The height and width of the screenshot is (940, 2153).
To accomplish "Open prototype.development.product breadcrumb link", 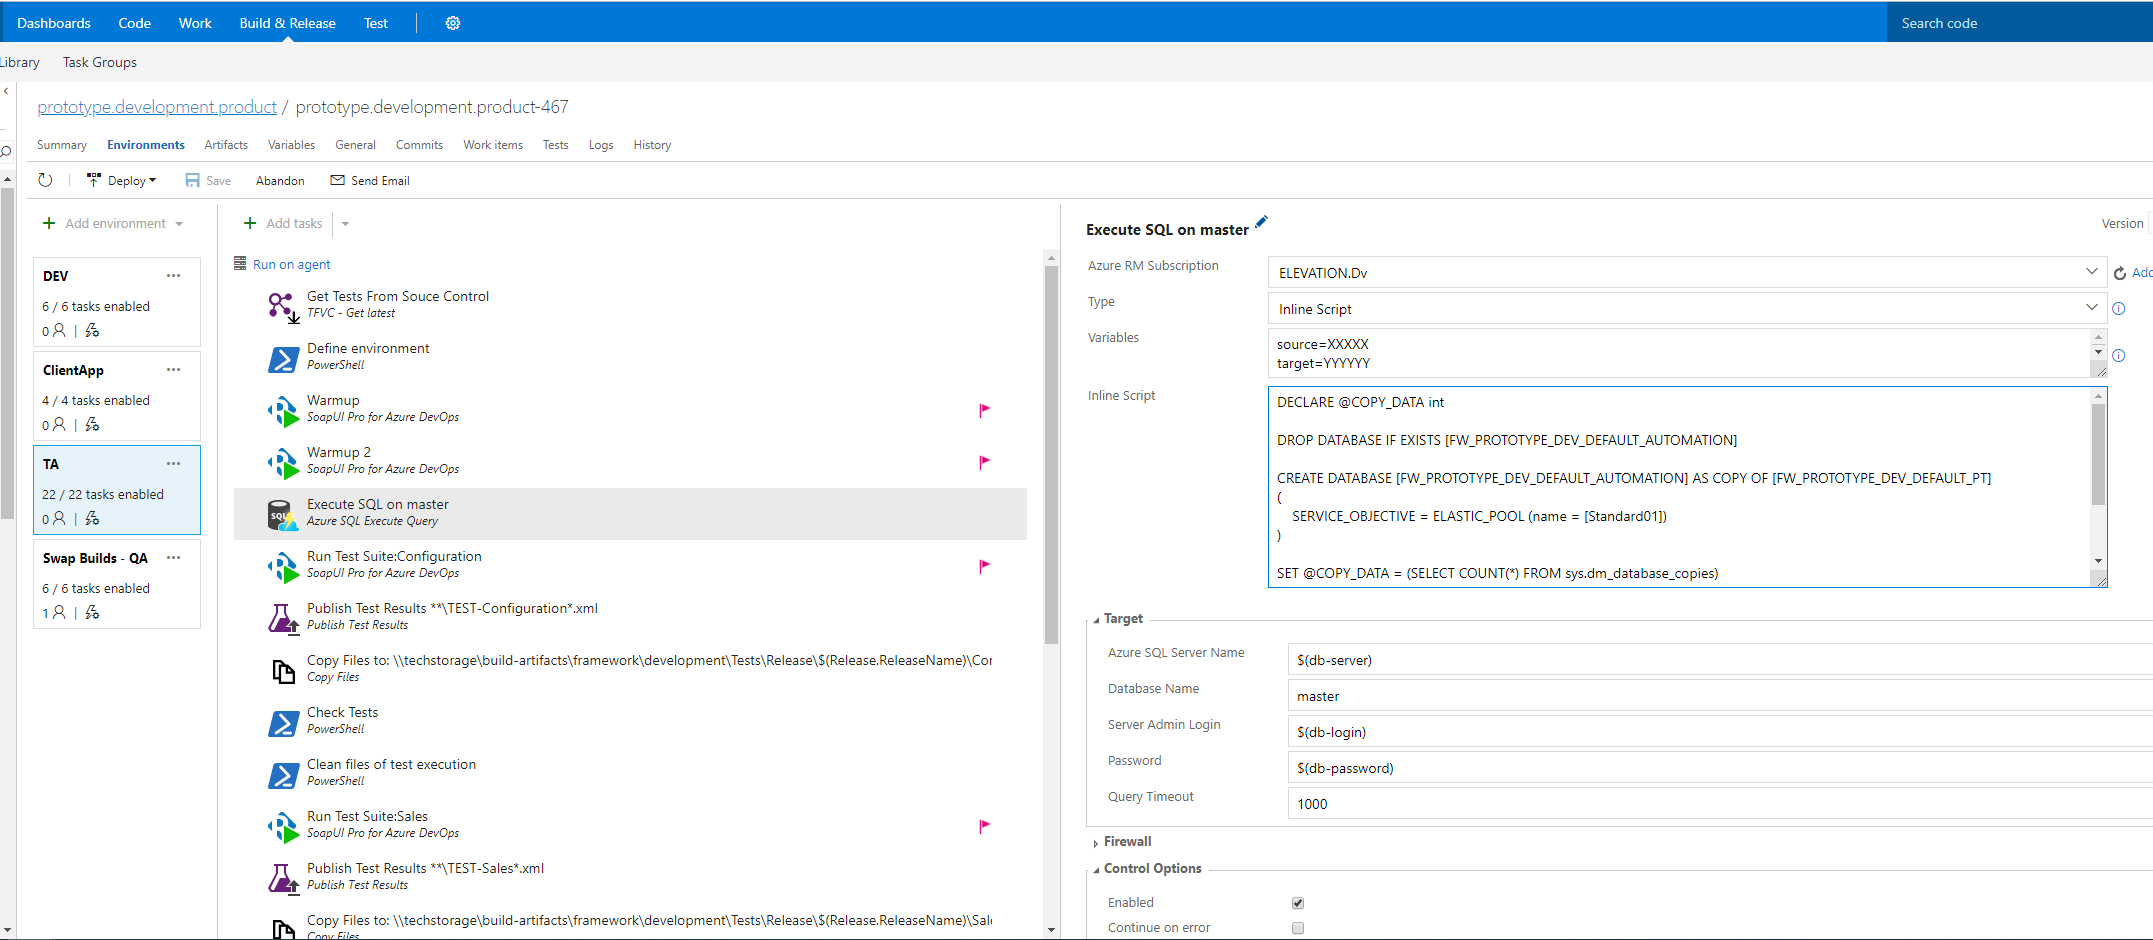I will coord(157,107).
